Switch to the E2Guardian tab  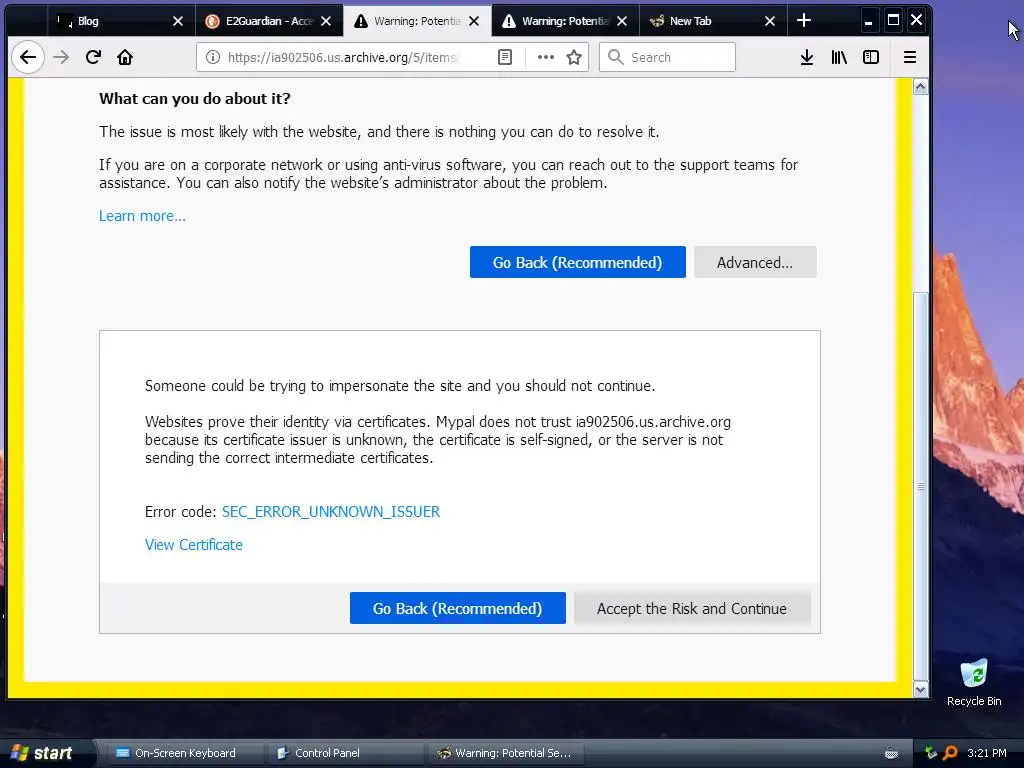click(269, 21)
